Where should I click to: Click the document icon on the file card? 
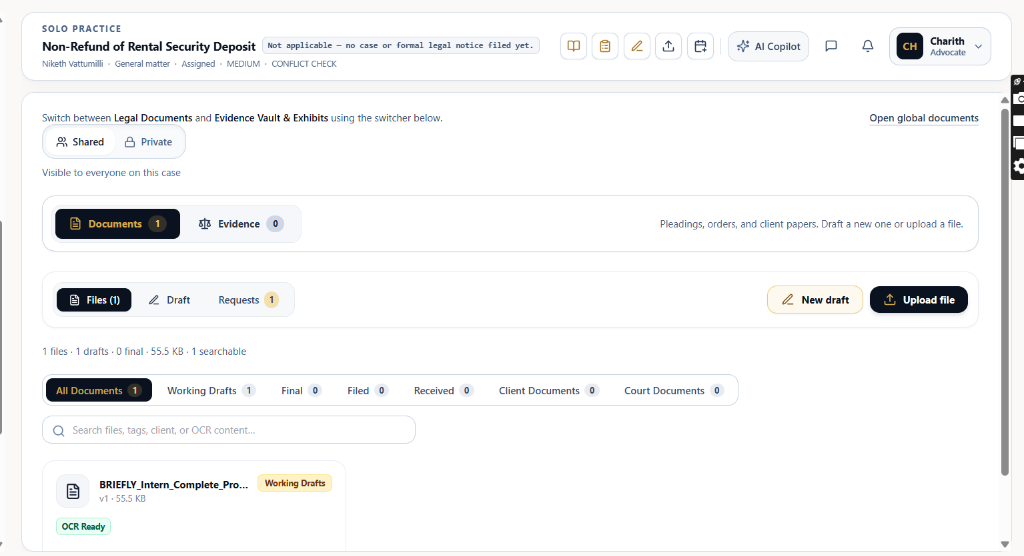point(72,491)
